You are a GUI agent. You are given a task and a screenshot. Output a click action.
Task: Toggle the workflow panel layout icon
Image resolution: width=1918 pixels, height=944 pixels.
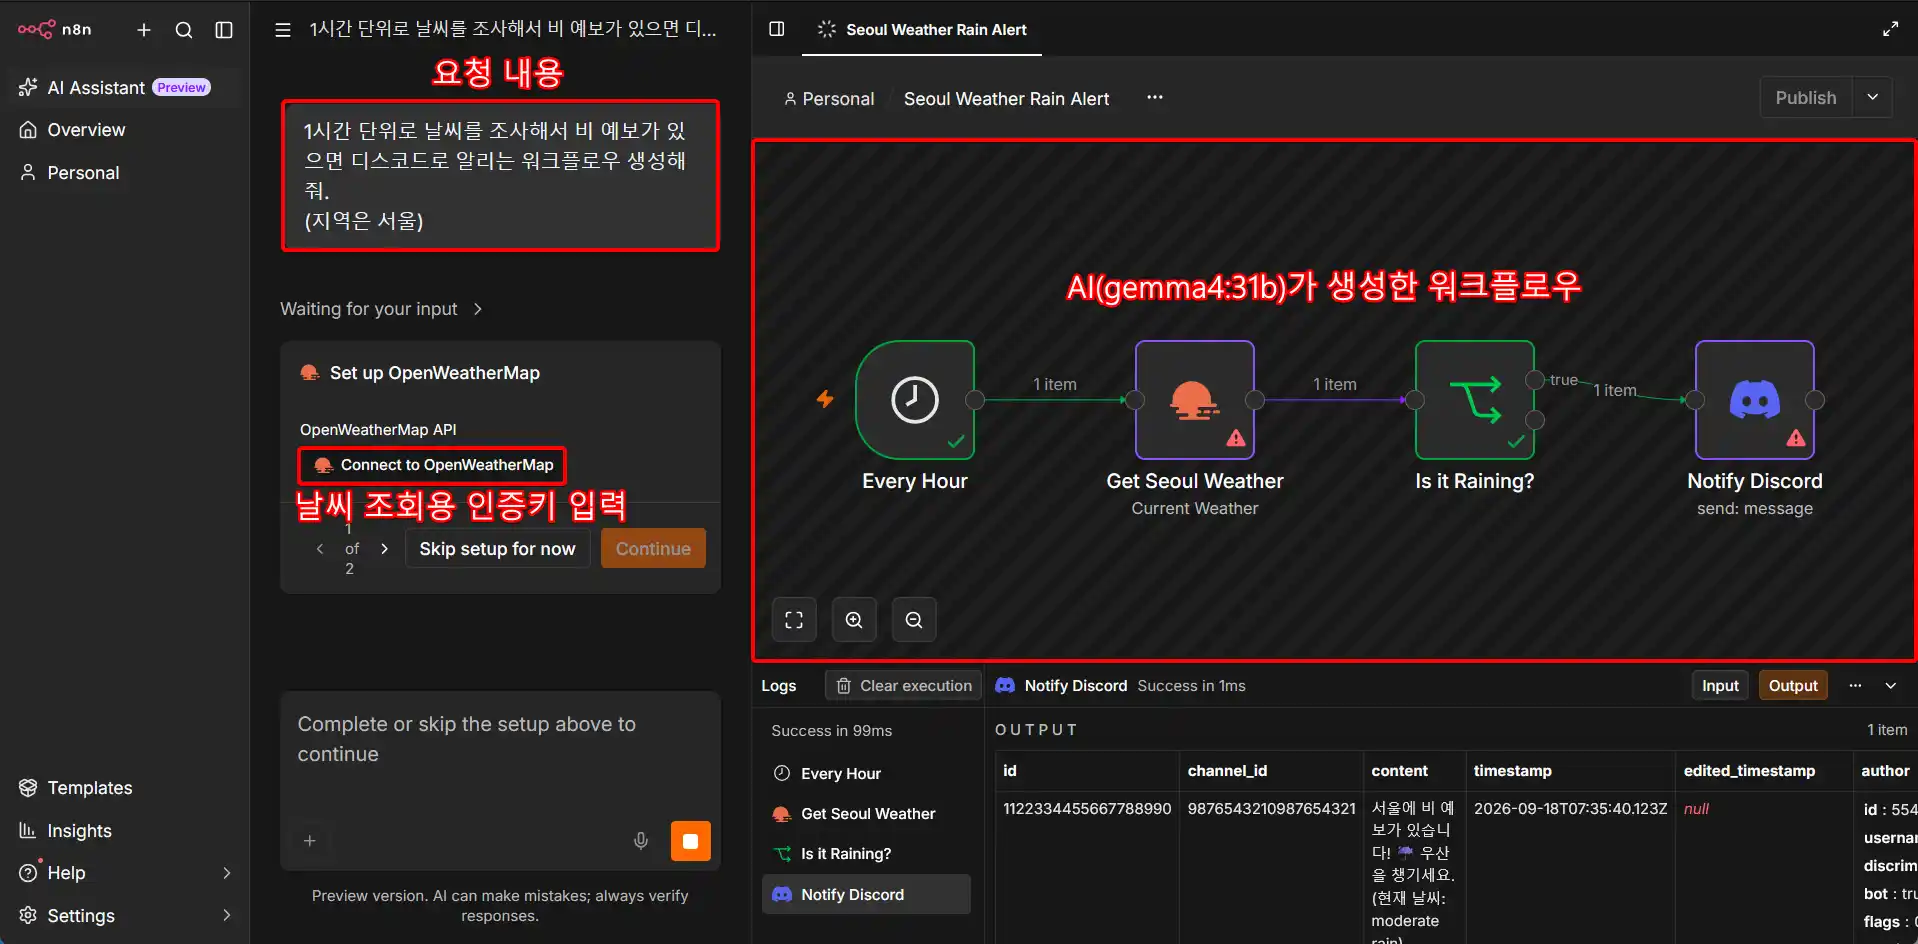coord(777,29)
